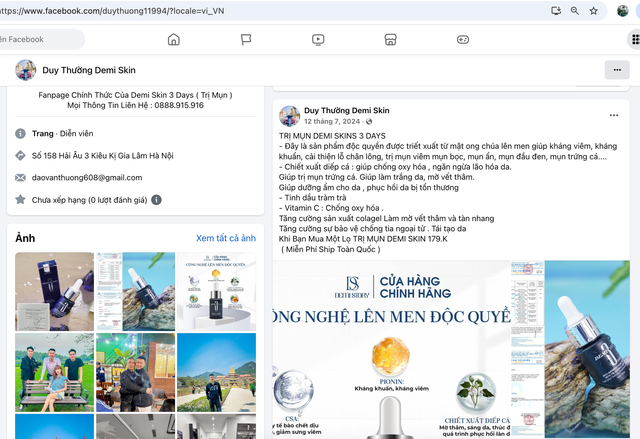Click the address direction icon
Screen dimensions: 640x439
pyautogui.click(x=20, y=155)
